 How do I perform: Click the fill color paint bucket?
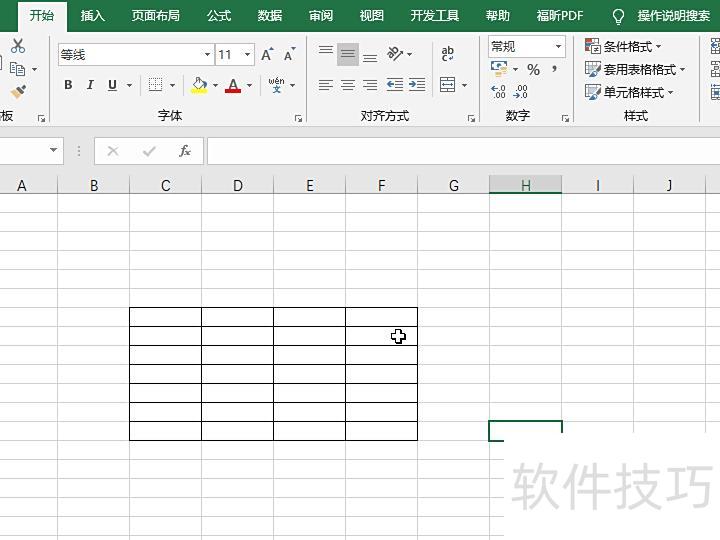tap(199, 85)
